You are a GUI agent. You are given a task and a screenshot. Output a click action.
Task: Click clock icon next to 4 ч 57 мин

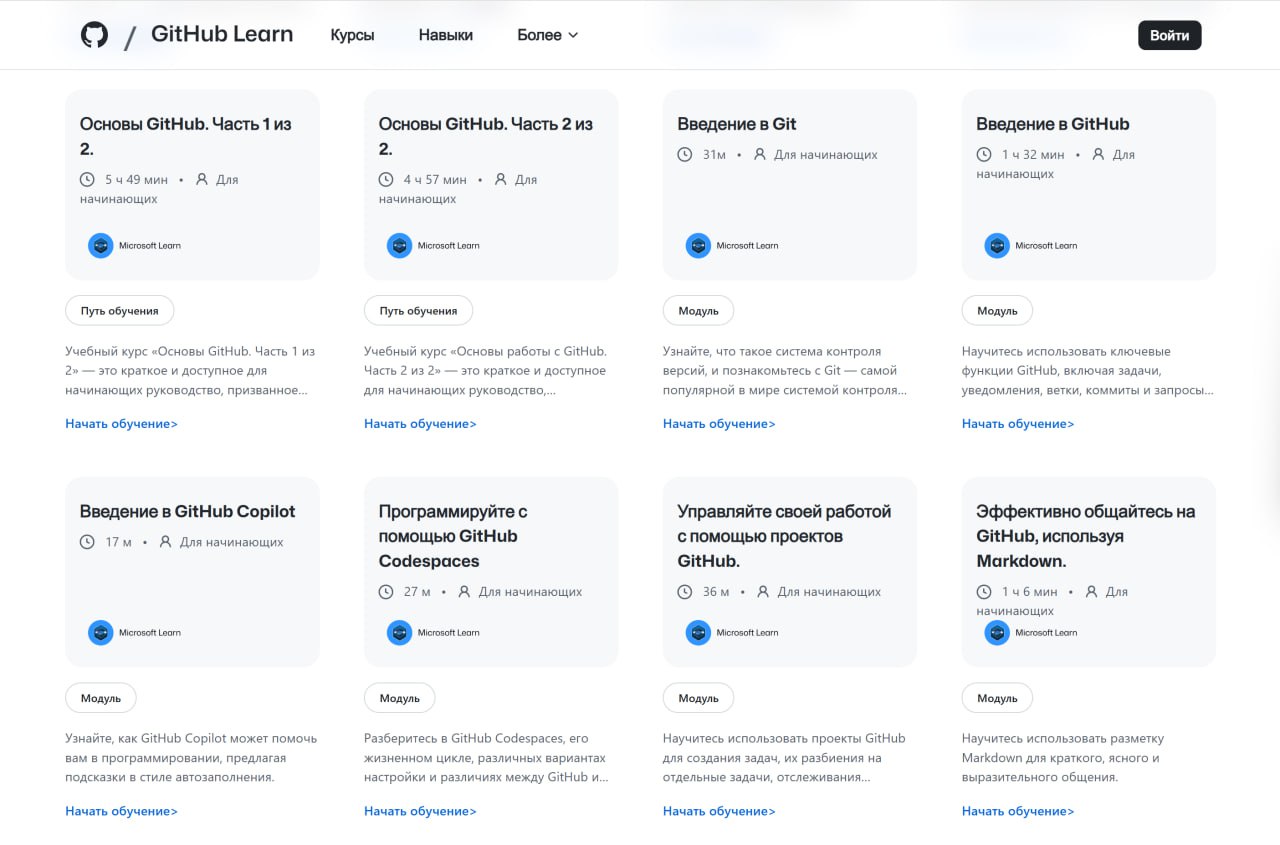(x=386, y=180)
